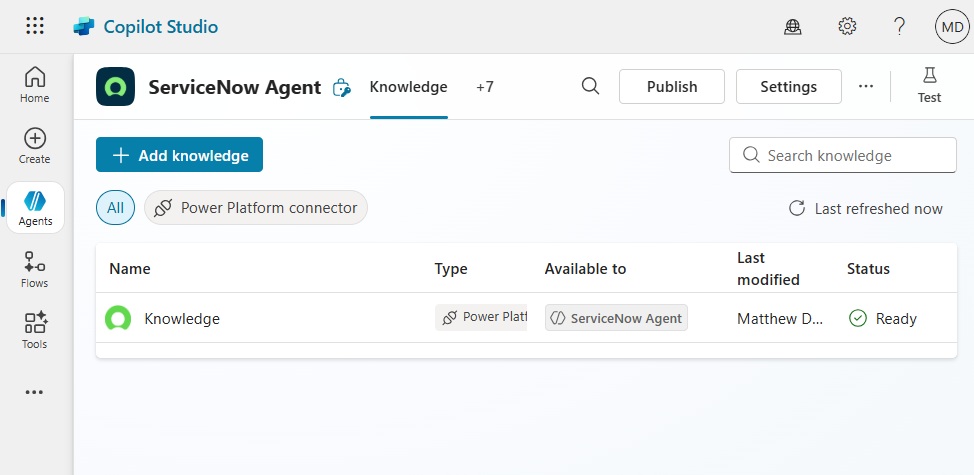Open the Create page from sidebar

click(x=35, y=147)
